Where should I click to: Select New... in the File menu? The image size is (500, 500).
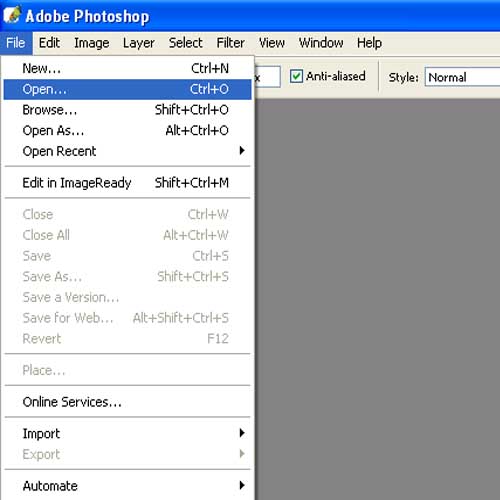point(127,68)
